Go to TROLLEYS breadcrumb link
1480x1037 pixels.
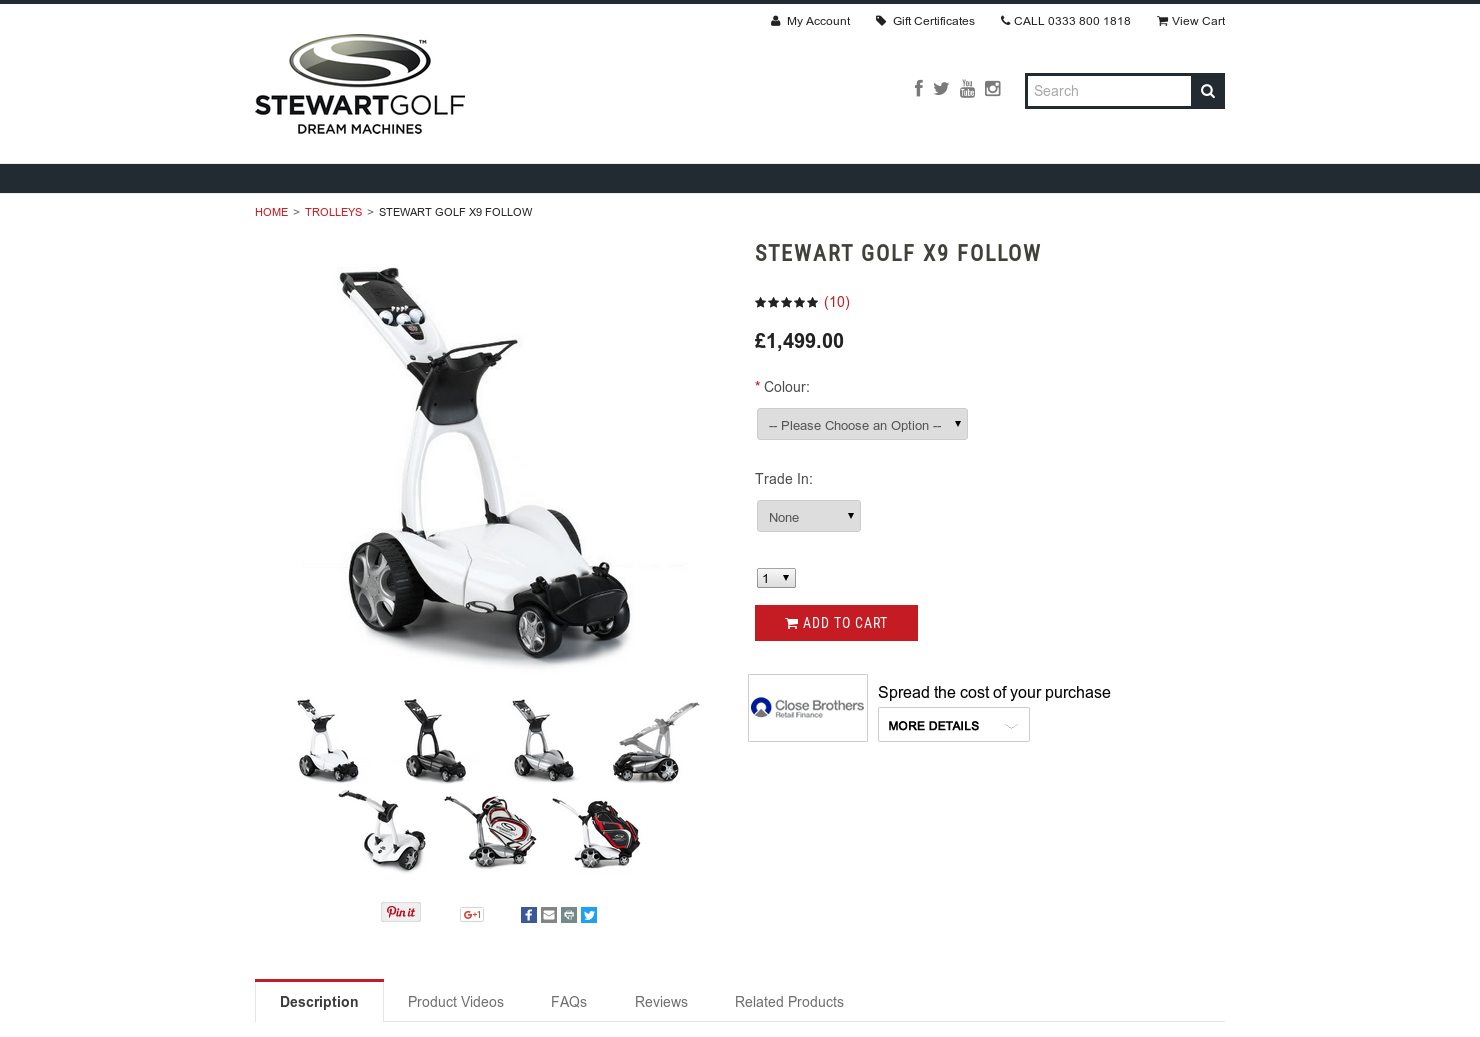click(333, 212)
